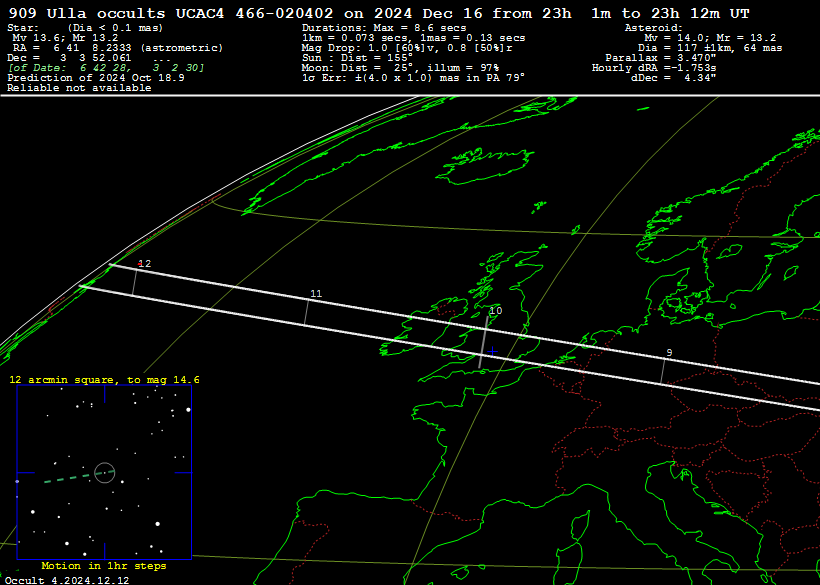Select the 9 minute marker on the path
820x585 pixels.
click(668, 353)
